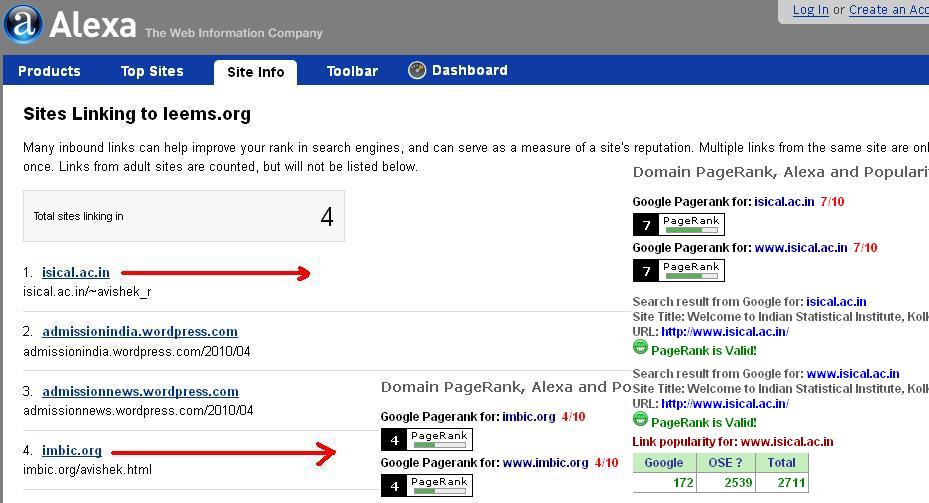Click PageRank 4 badge for imbic.org
Image resolution: width=929 pixels, height=503 pixels.
427,440
